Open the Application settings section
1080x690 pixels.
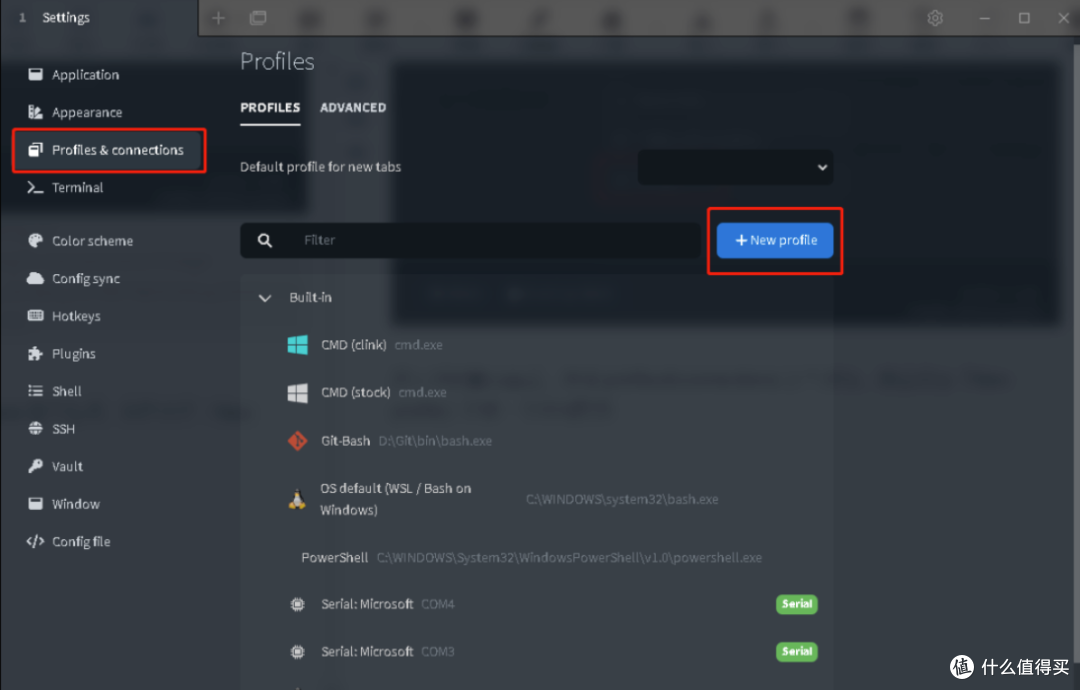[84, 74]
